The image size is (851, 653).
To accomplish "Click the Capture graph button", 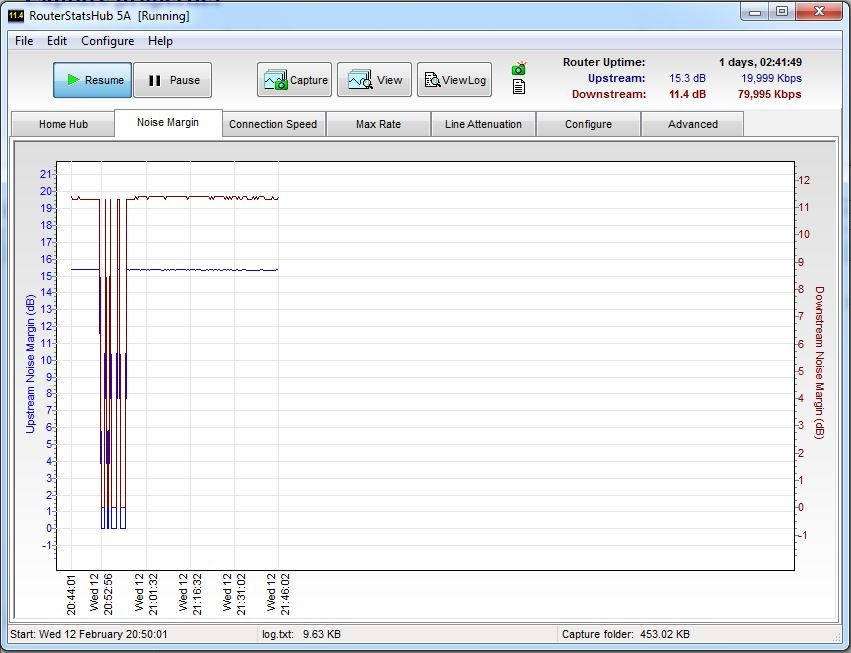I will pos(294,80).
